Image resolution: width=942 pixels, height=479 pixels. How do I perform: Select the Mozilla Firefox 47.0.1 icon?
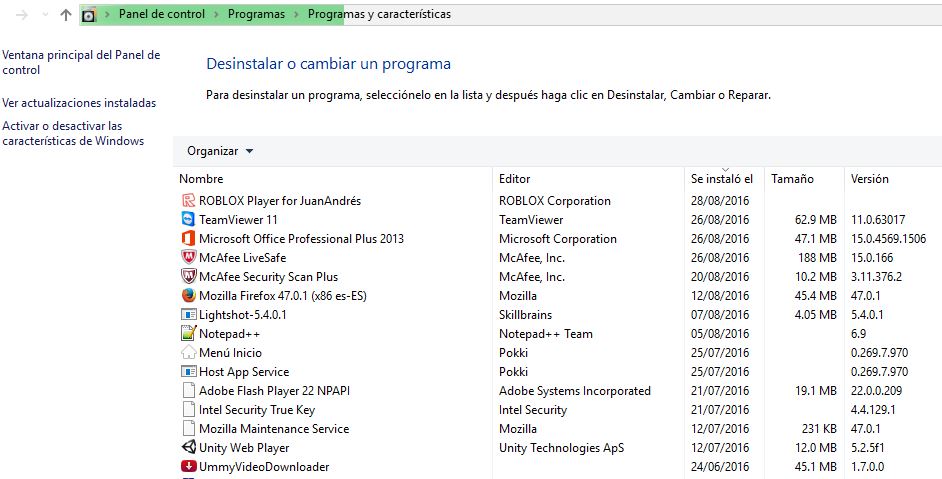coord(189,296)
